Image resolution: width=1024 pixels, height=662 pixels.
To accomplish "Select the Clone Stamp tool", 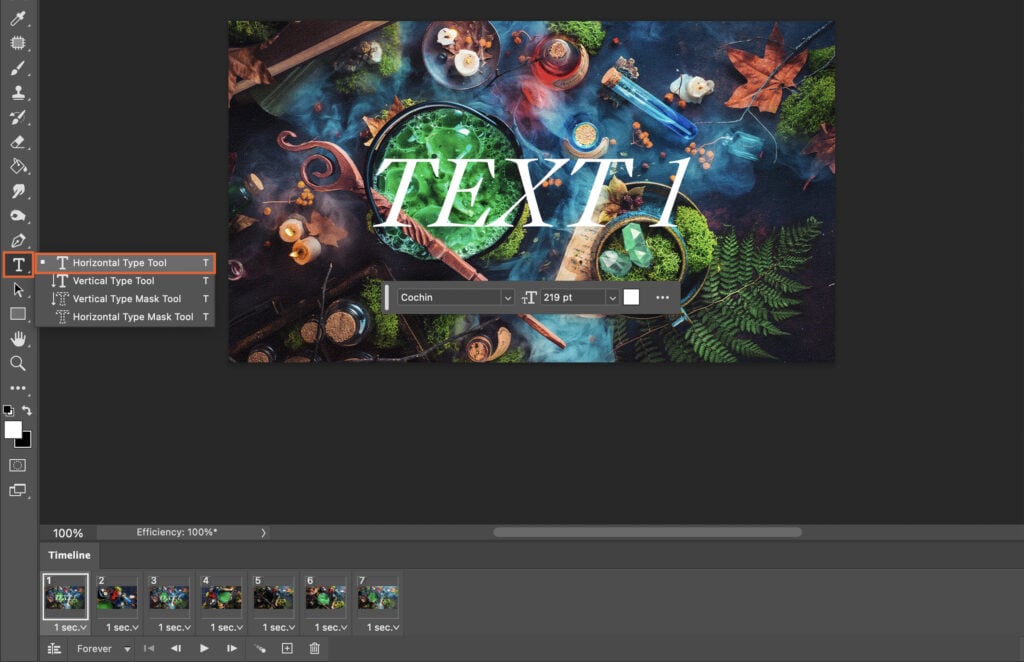I will (16, 93).
